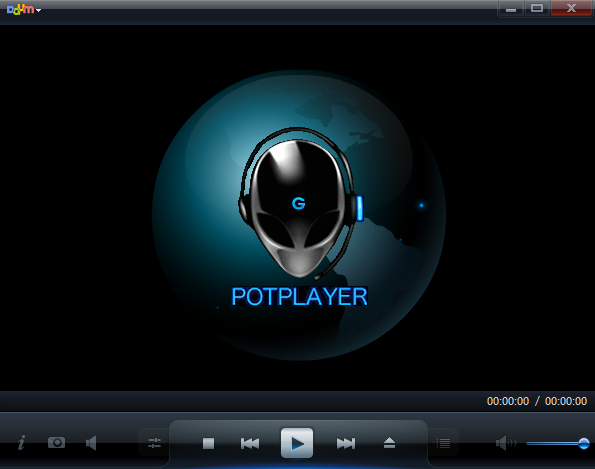Image resolution: width=595 pixels, height=469 pixels.
Task: Toggle the playlist panel icon
Action: tap(443, 443)
